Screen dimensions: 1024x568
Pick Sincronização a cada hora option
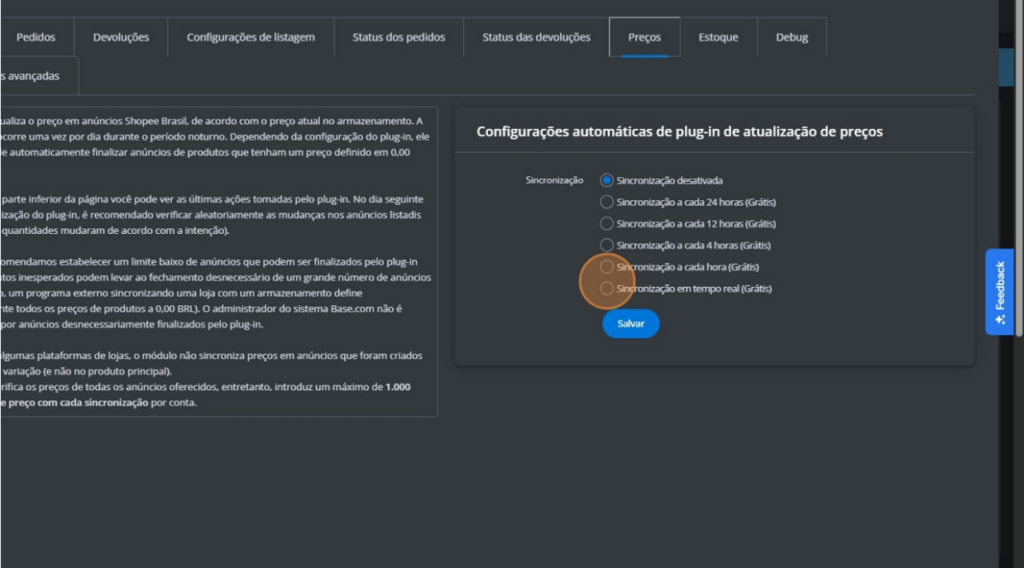pos(607,267)
